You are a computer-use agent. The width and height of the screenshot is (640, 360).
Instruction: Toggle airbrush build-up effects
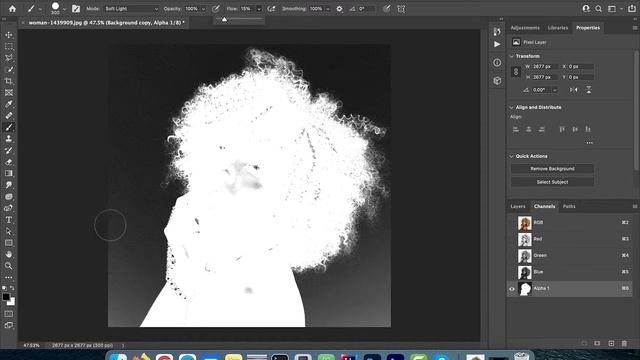(x=271, y=9)
